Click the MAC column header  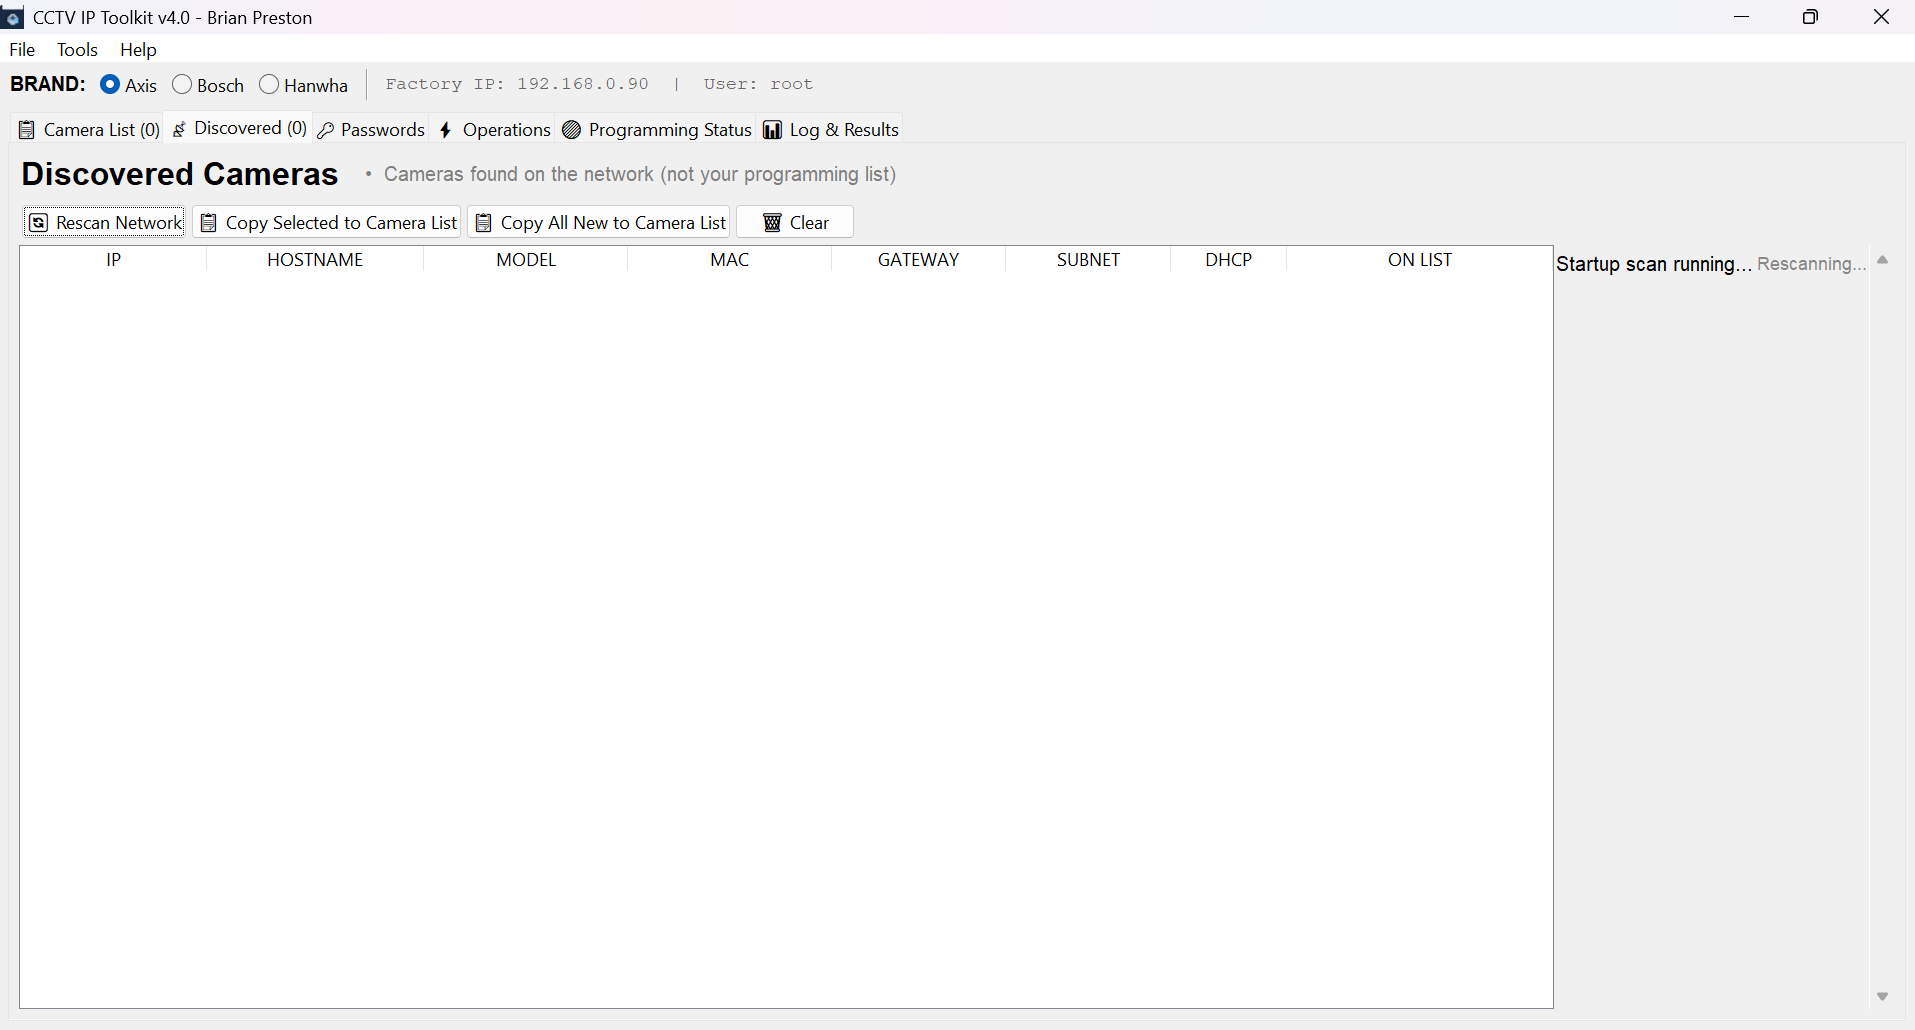pyautogui.click(x=729, y=260)
